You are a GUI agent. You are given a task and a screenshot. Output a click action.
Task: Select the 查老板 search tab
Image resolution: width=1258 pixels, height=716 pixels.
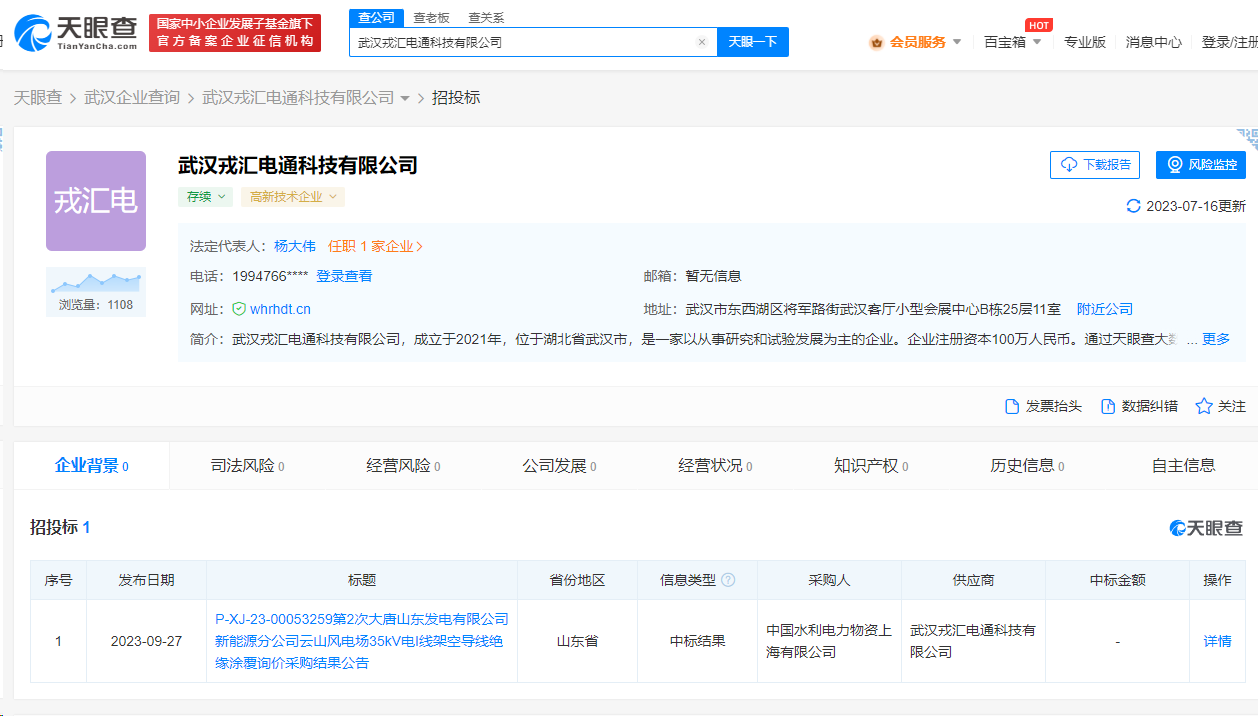431,18
